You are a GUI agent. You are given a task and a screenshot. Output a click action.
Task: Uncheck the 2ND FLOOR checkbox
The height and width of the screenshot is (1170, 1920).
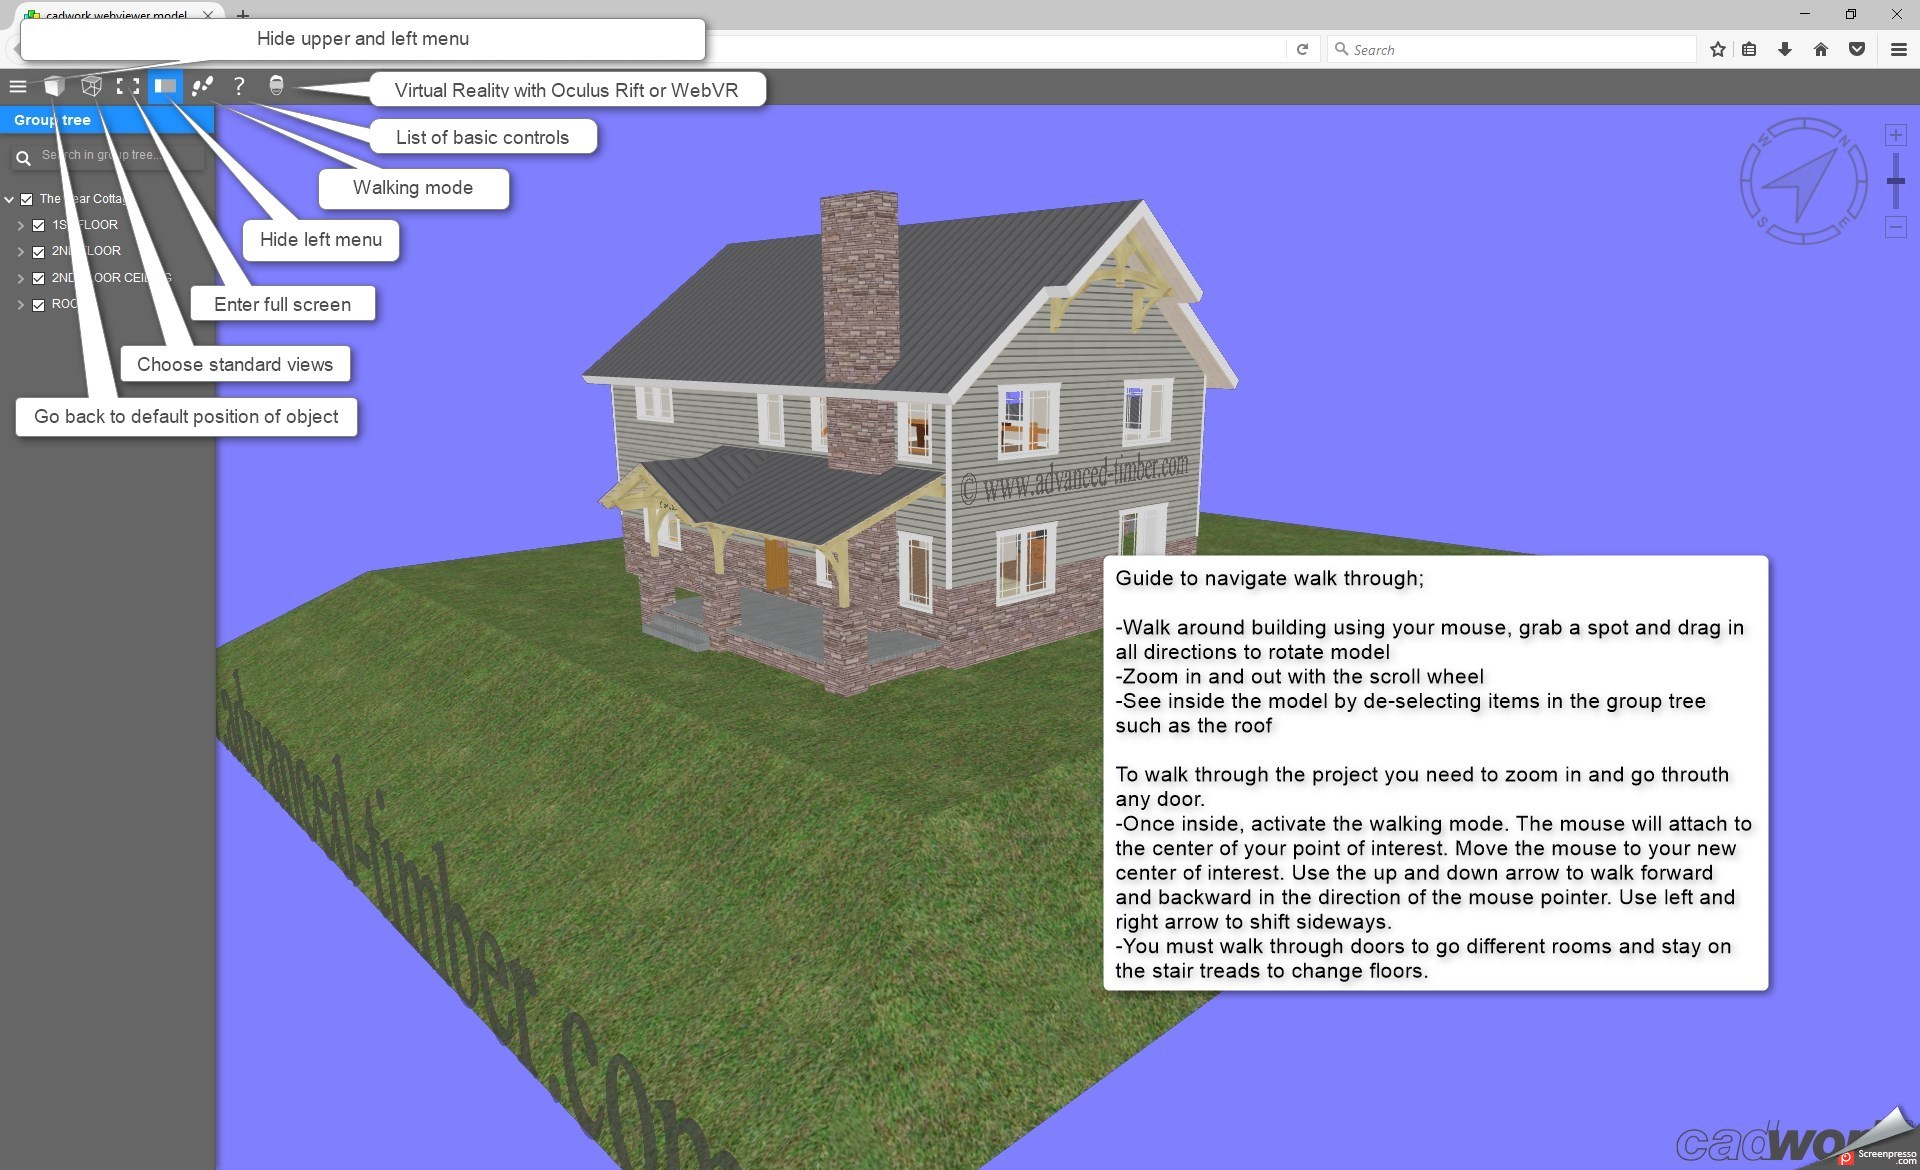point(39,252)
